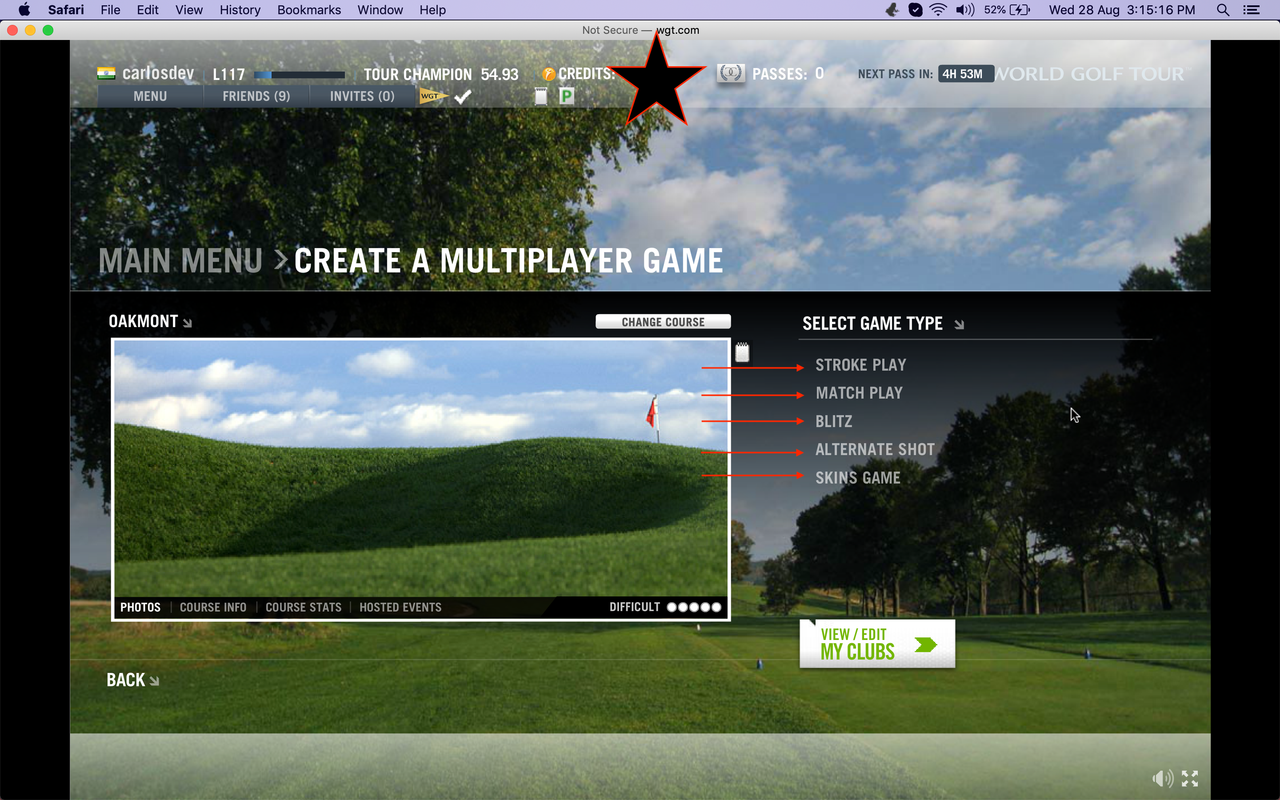The height and width of the screenshot is (800, 1280).
Task: Click green arrow on My Clubs button
Action: (926, 645)
